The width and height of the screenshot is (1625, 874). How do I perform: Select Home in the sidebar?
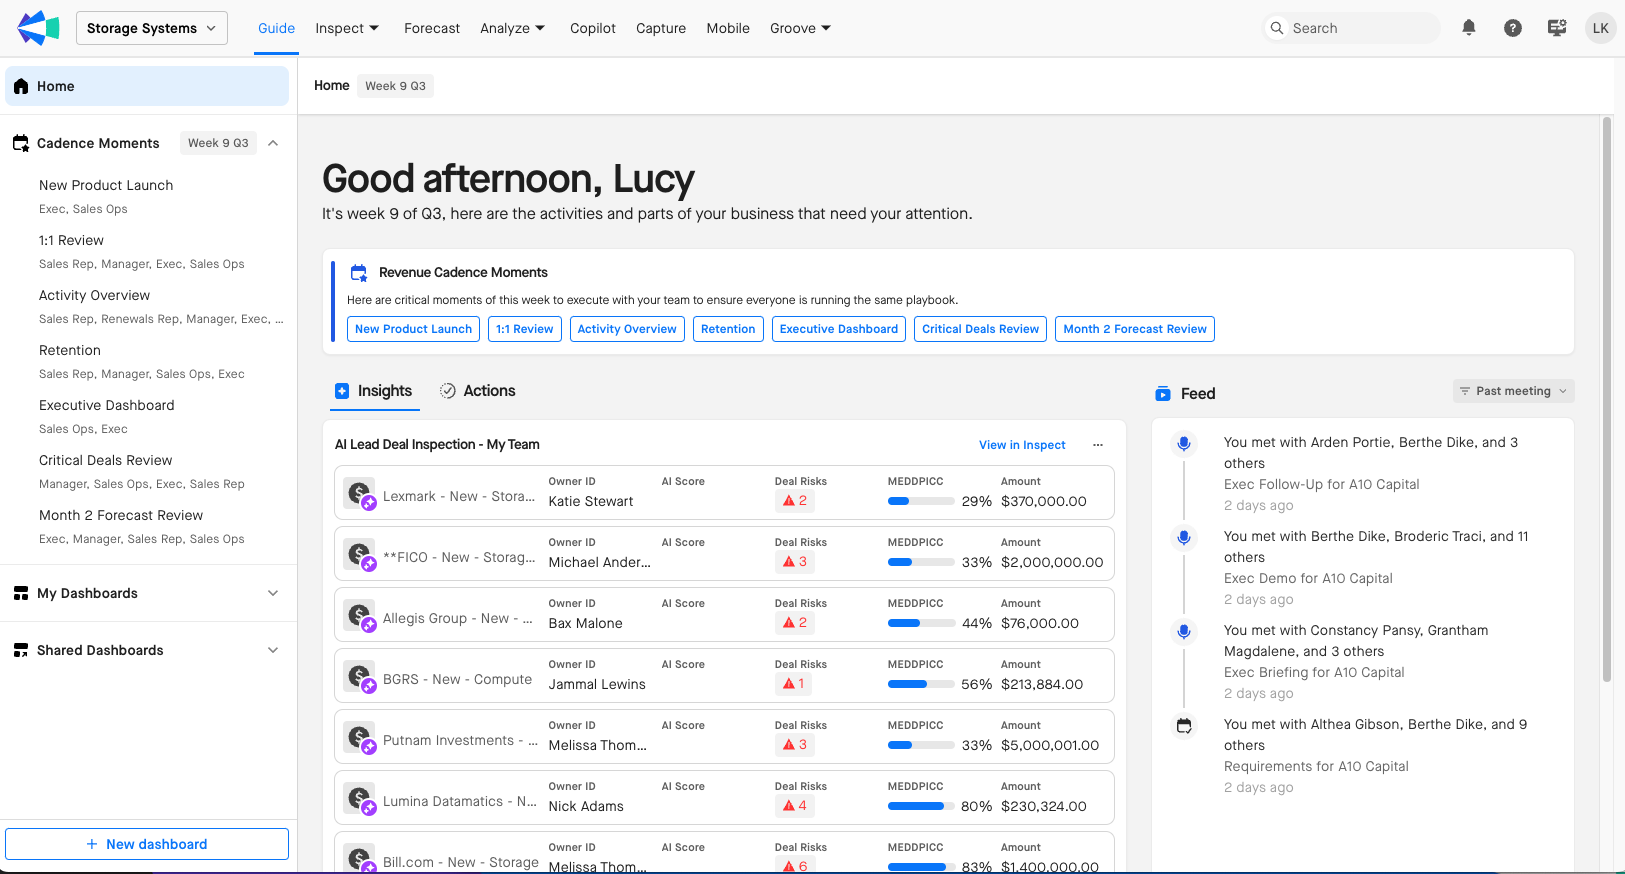tap(147, 86)
